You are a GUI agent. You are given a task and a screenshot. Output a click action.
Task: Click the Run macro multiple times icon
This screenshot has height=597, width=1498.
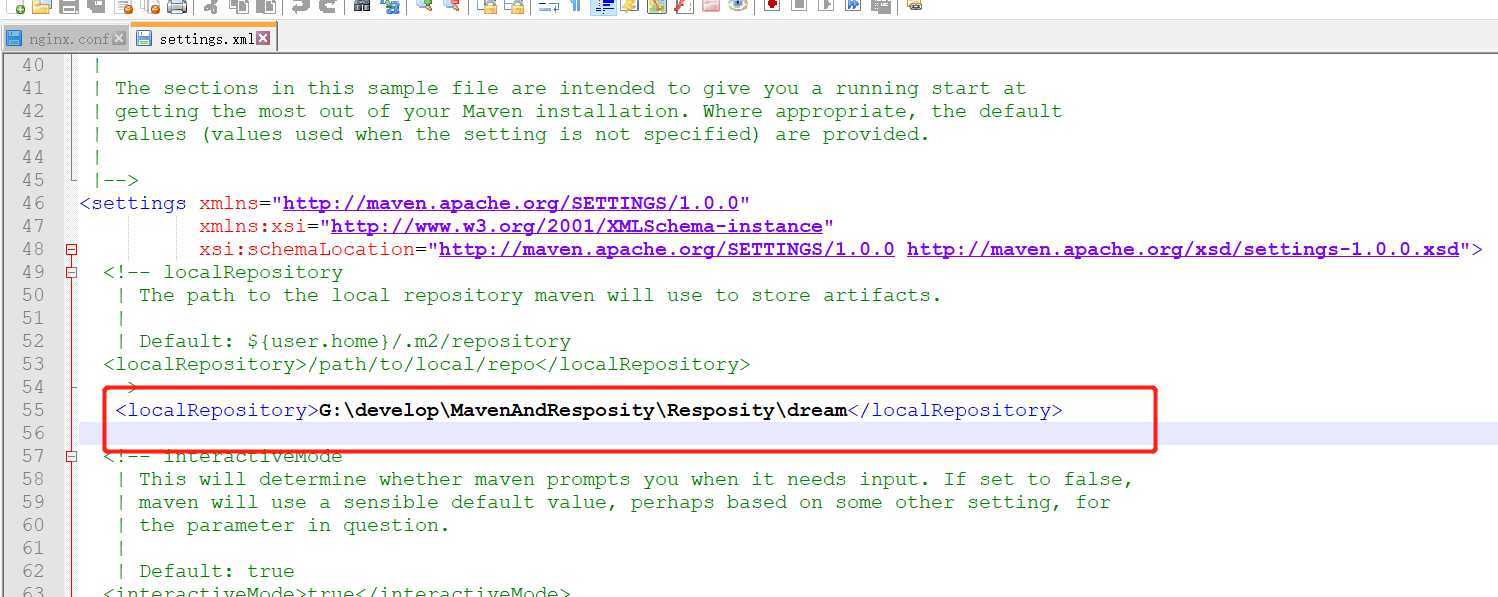tap(853, 6)
